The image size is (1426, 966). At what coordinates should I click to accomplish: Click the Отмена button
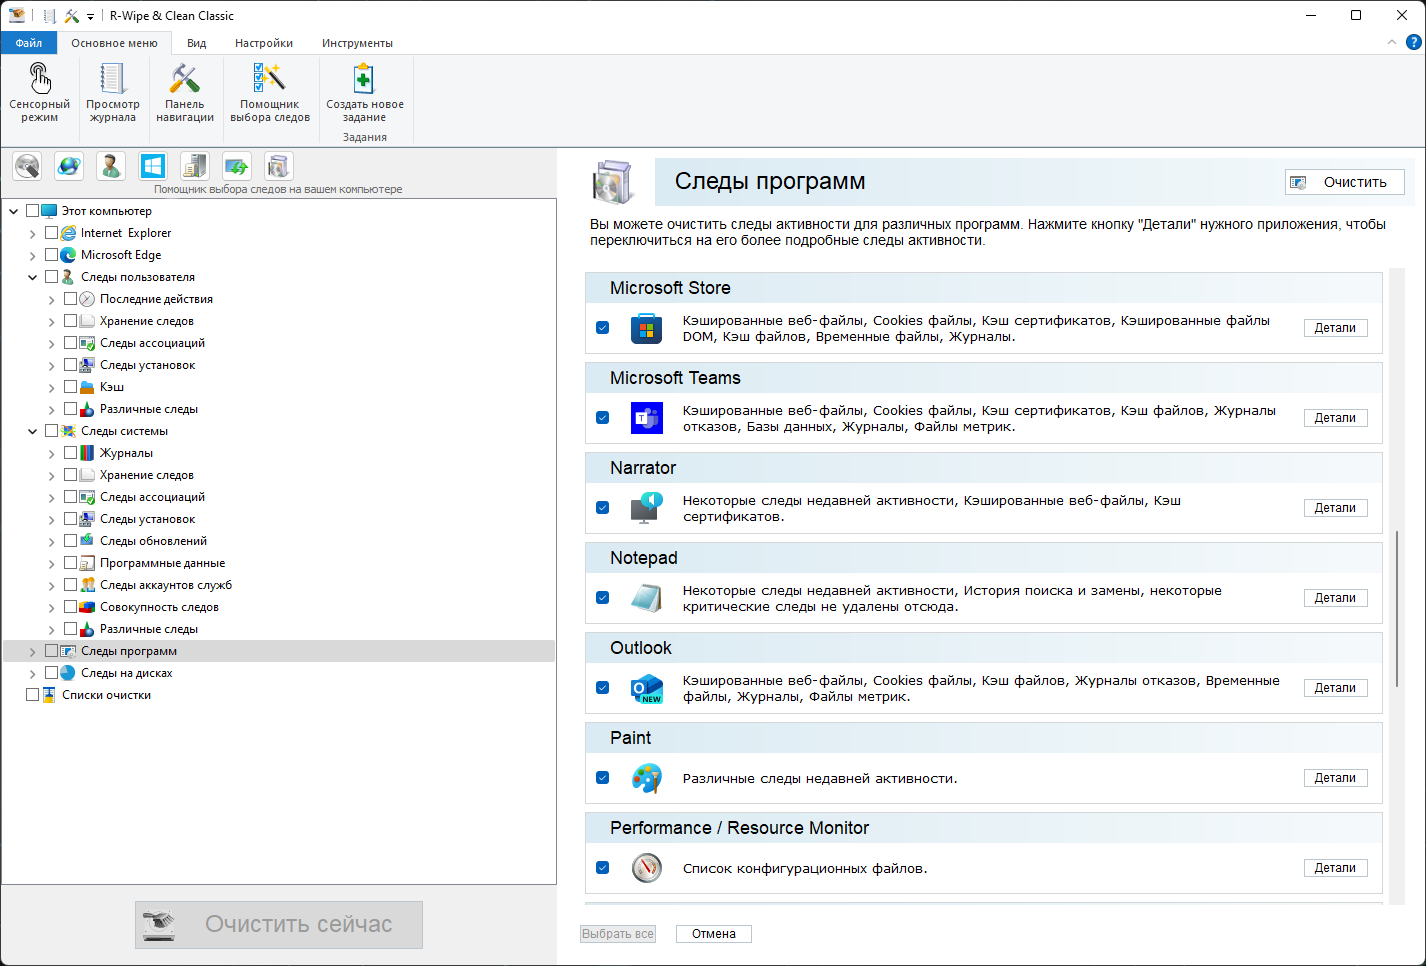pyautogui.click(x=713, y=934)
